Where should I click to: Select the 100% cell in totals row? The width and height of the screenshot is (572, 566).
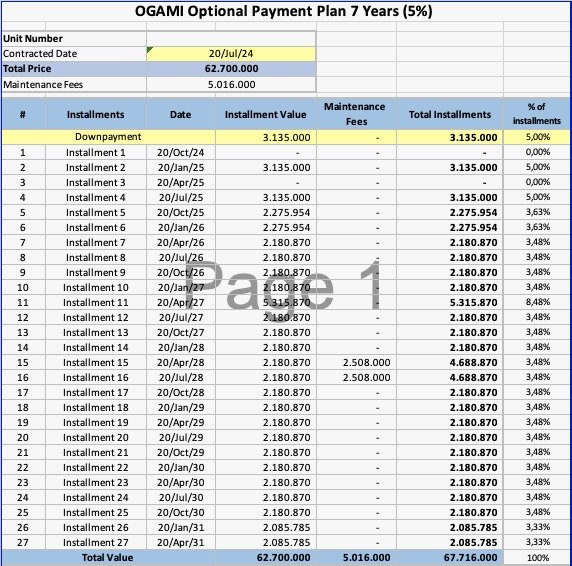pos(538,558)
